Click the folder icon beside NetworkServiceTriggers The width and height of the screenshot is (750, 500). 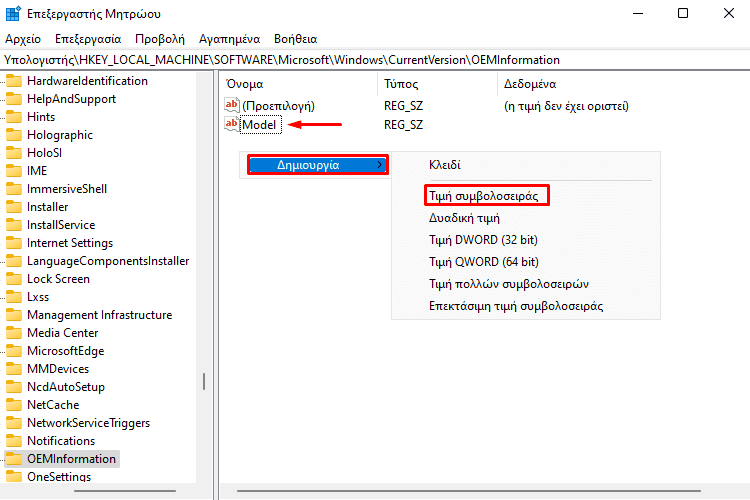point(14,423)
